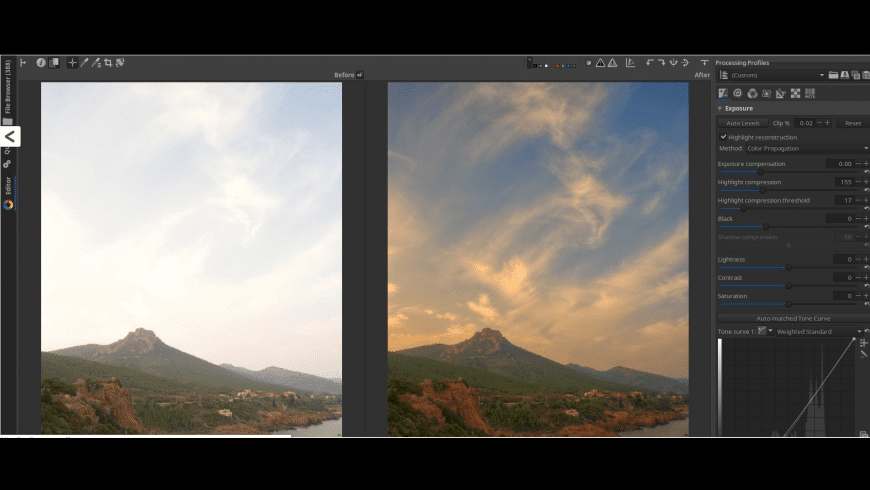870x490 pixels.
Task: Click the Exposure compensation value field
Action: coord(839,164)
